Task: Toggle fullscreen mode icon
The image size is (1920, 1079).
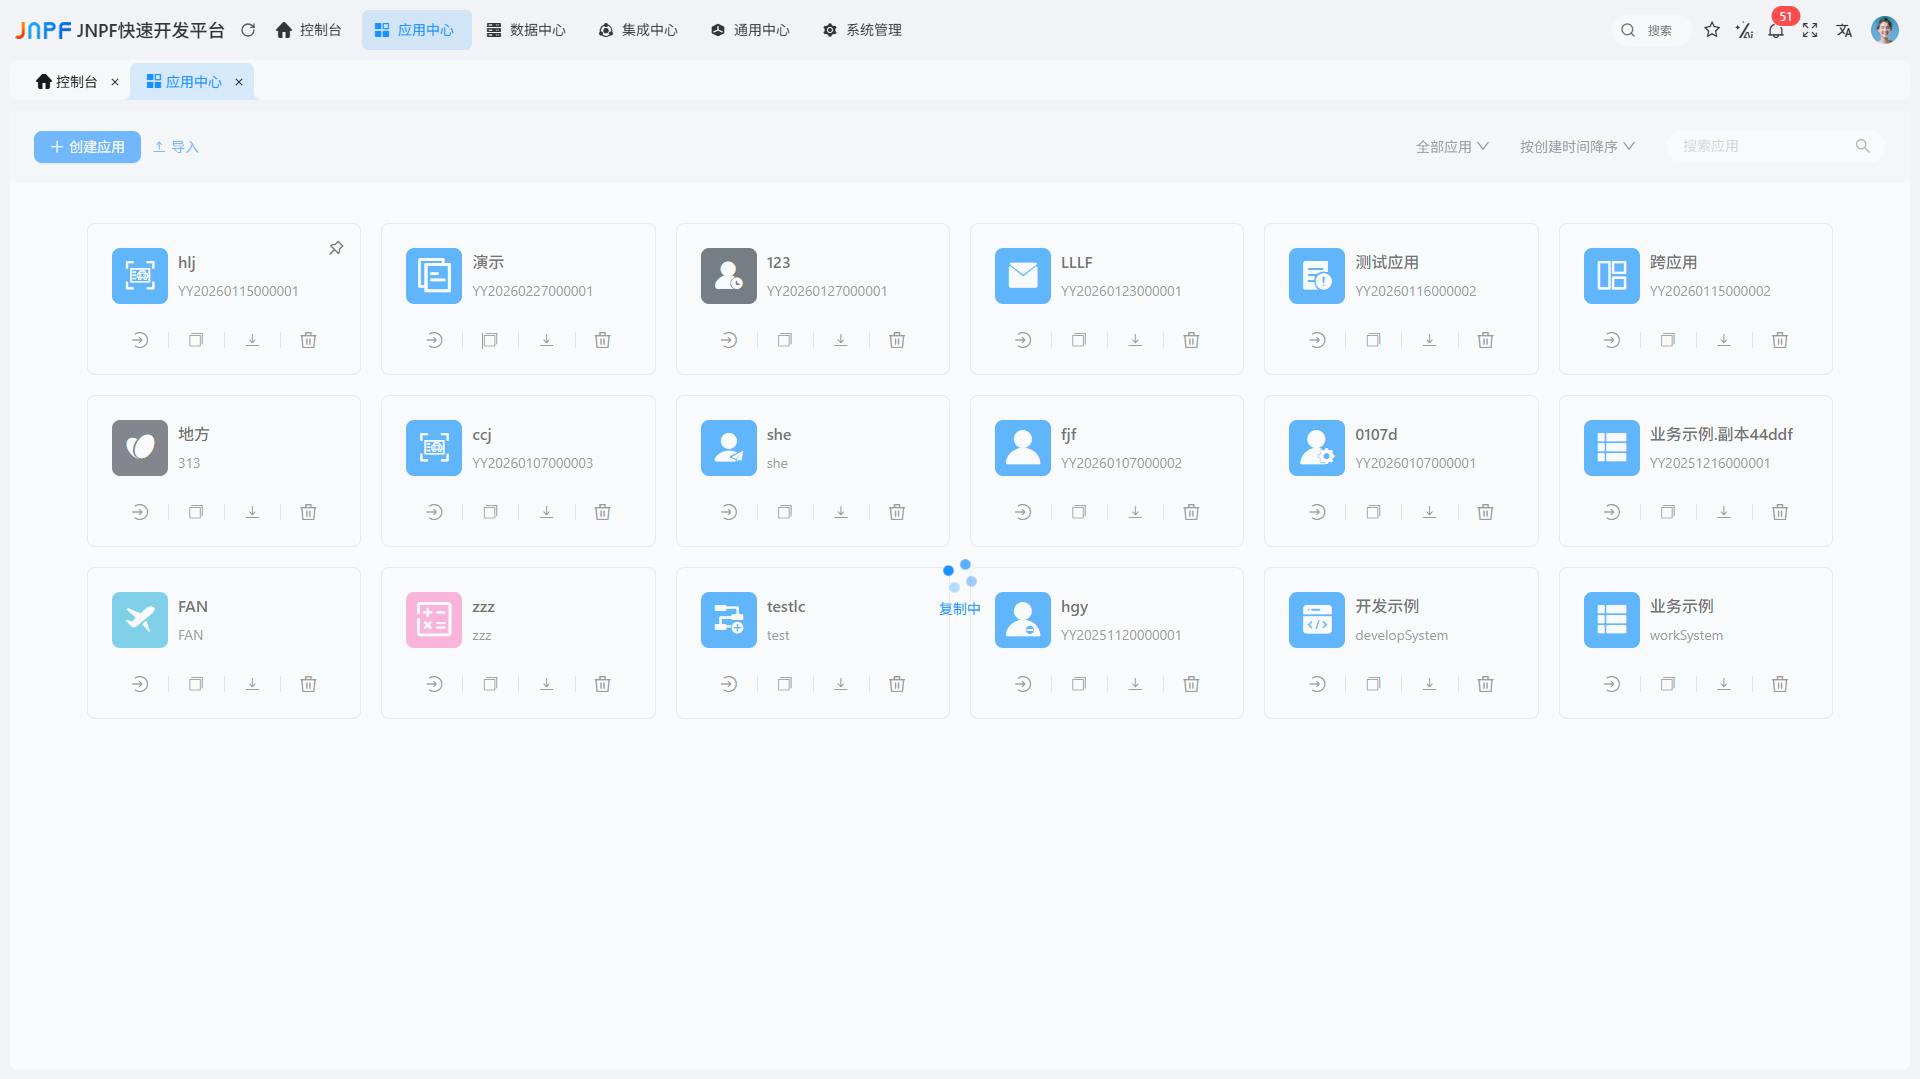Action: coord(1810,31)
